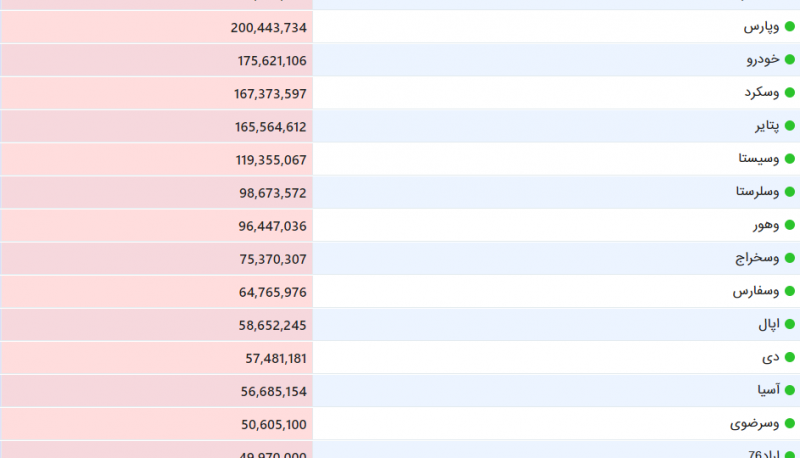Select the green status dot for وسیستا
The image size is (800, 458).
coord(790,159)
